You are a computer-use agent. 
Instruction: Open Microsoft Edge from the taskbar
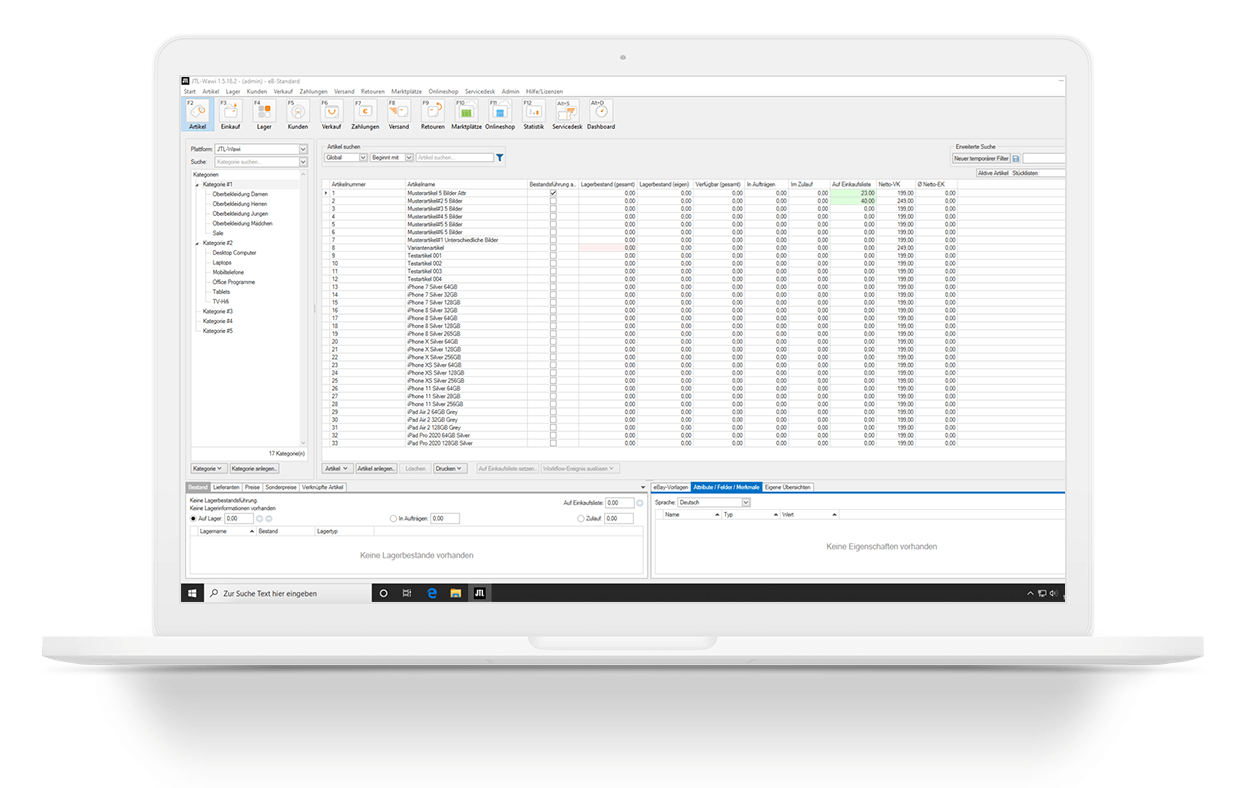pos(433,593)
